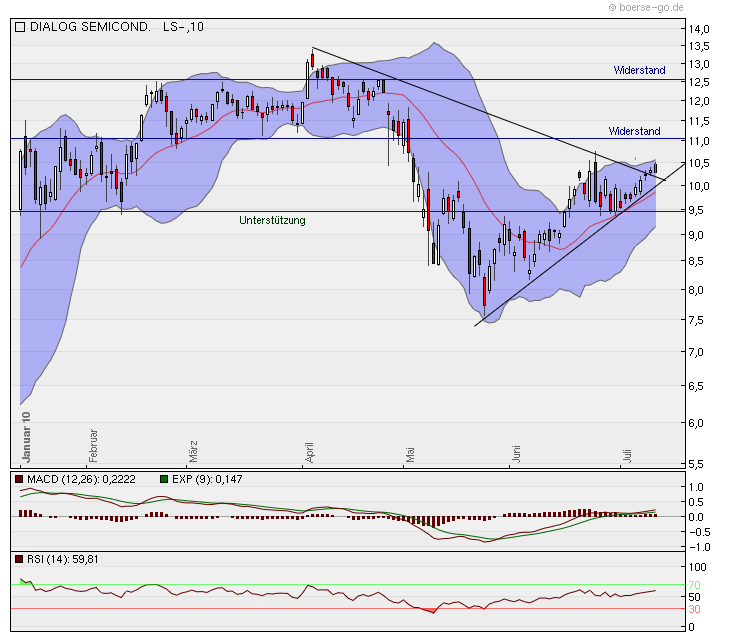Click the 100 value on RSI axis
Screen dimensions: 730x641
click(x=698, y=567)
